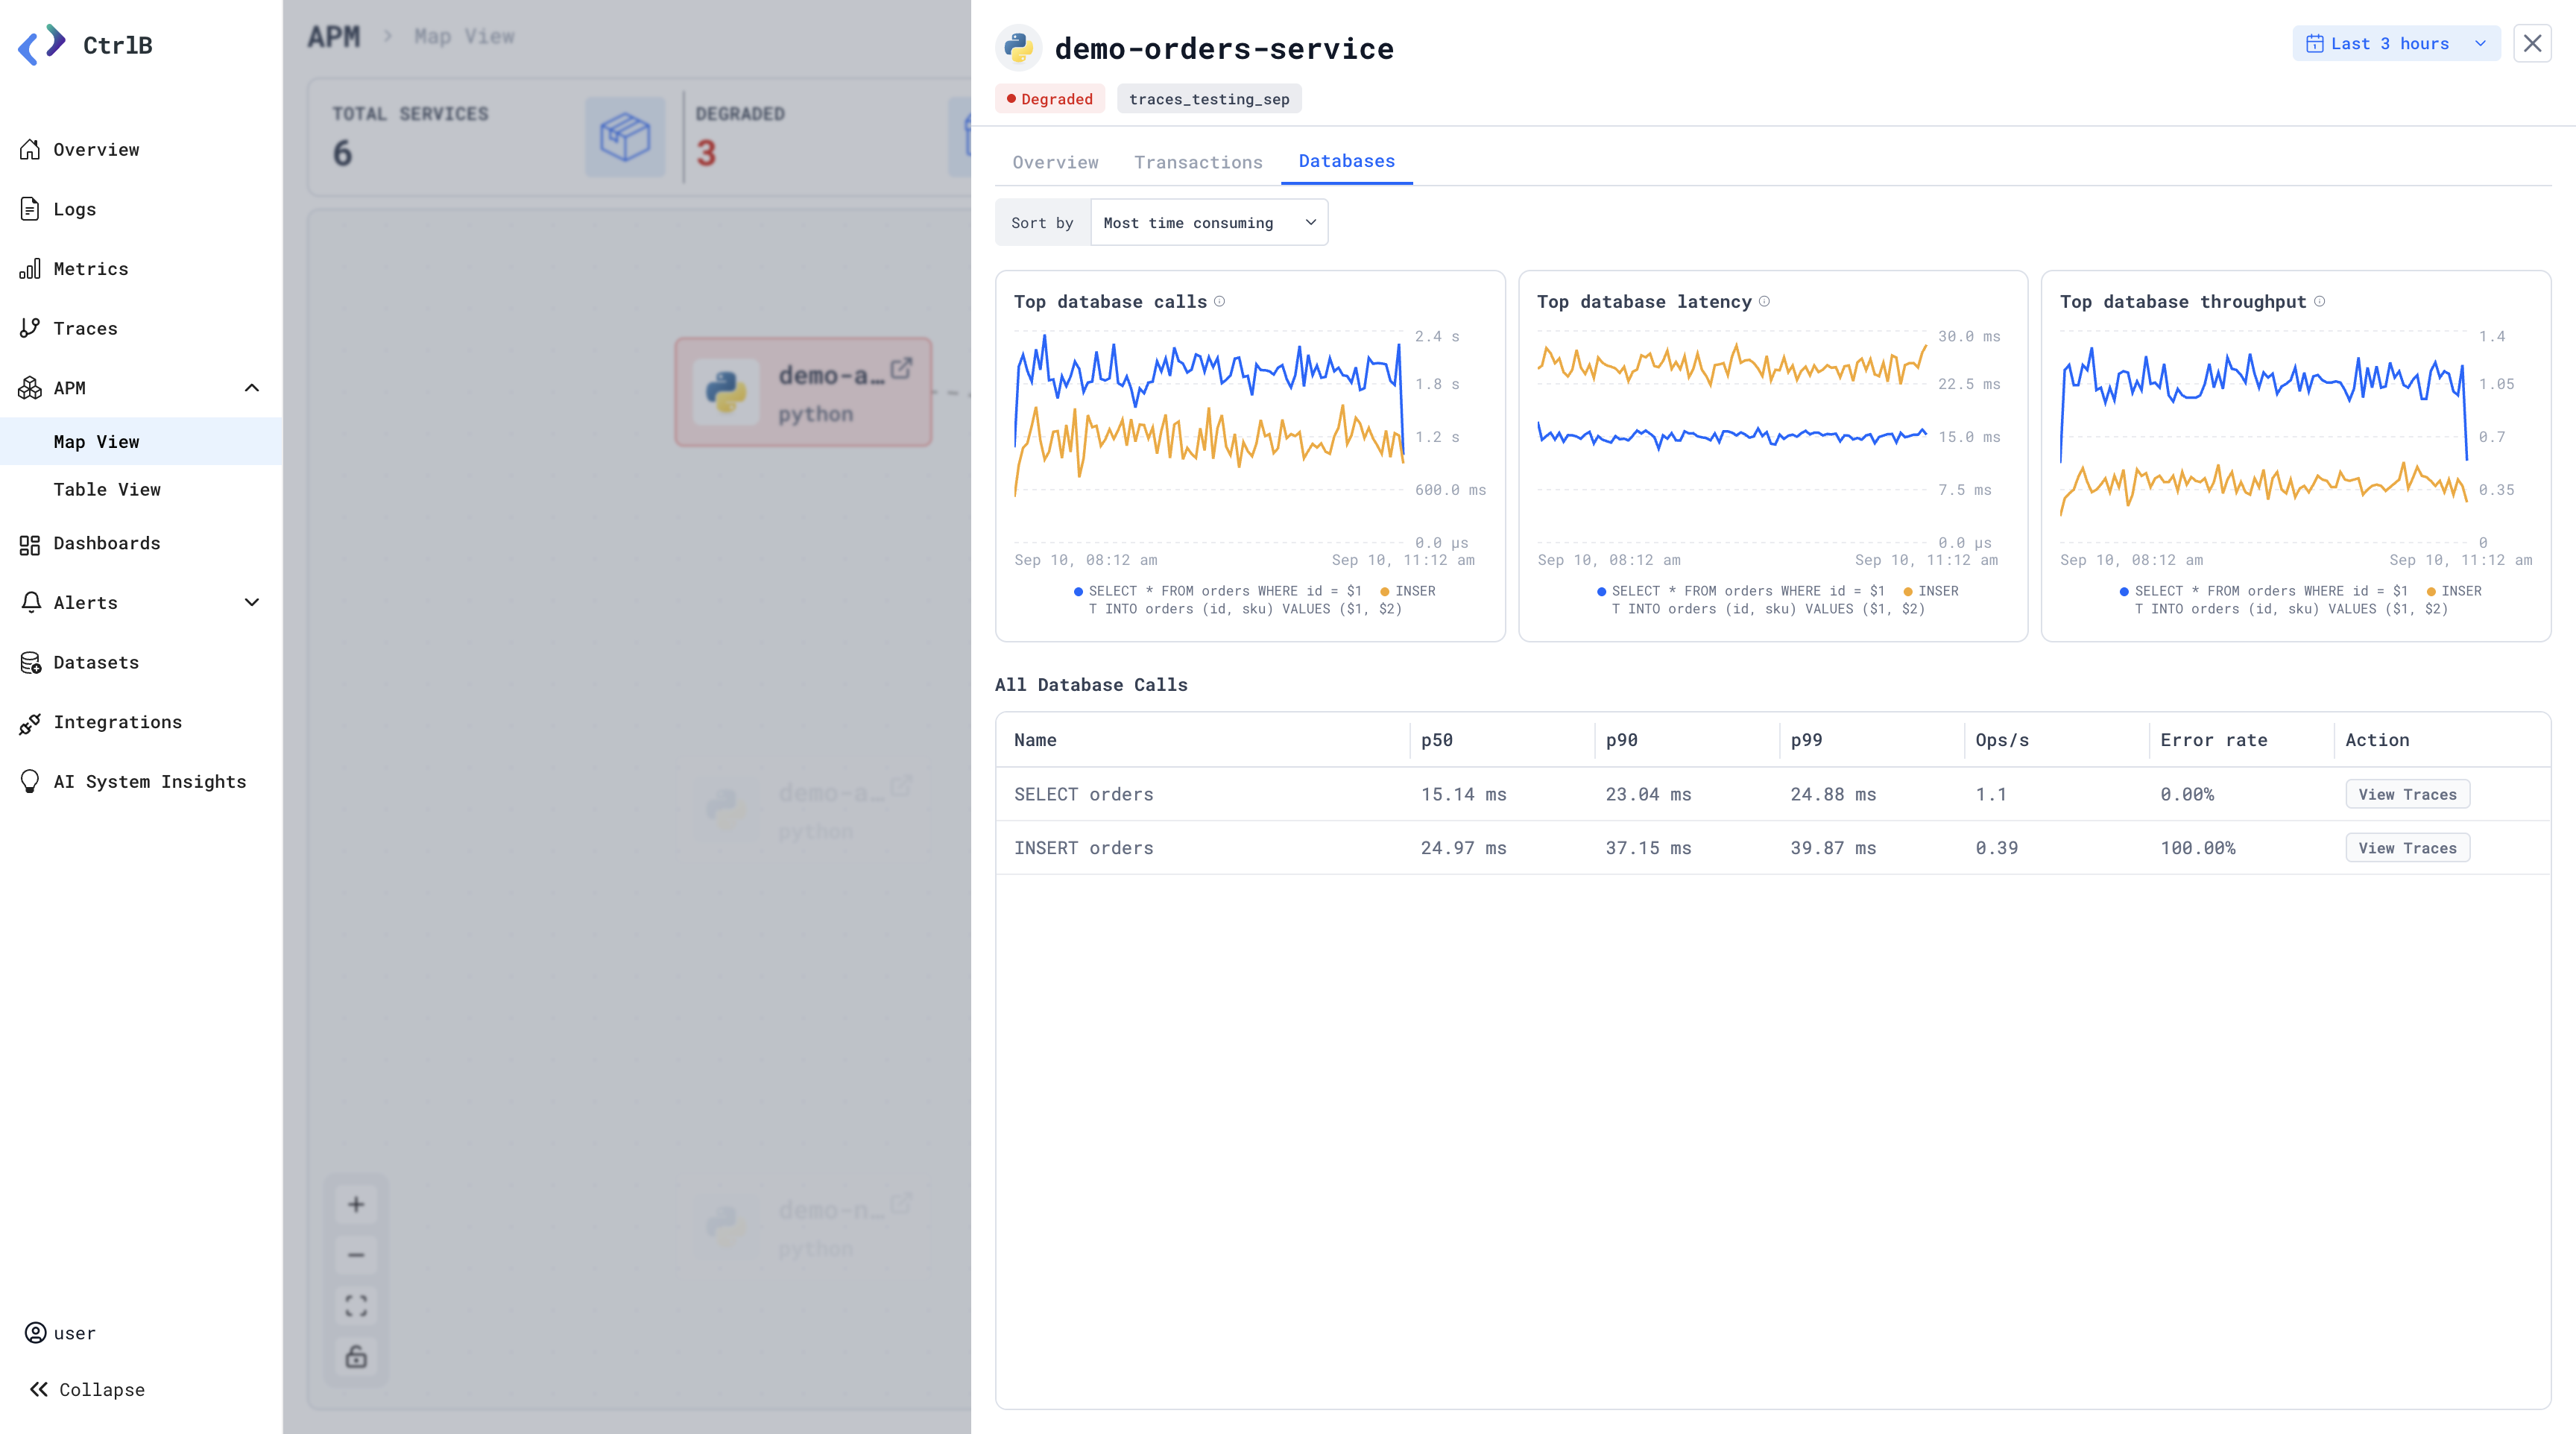View Traces for SELECT orders row
2576x1434 pixels.
(2407, 794)
